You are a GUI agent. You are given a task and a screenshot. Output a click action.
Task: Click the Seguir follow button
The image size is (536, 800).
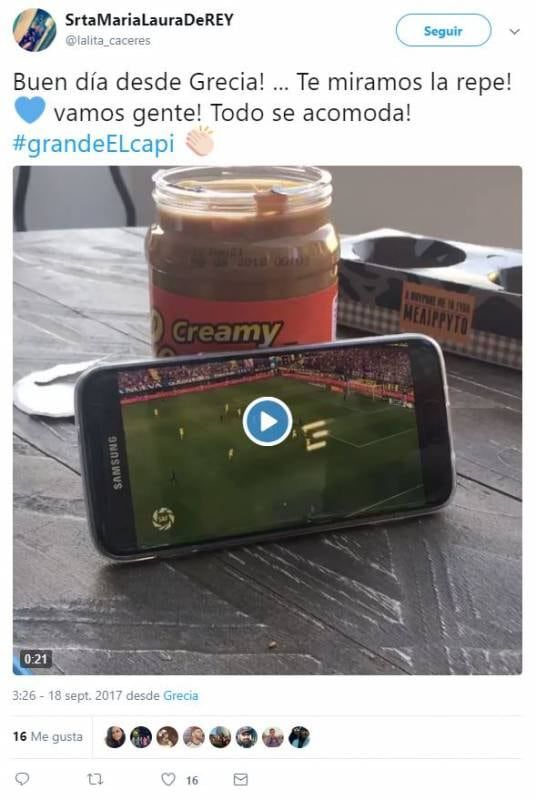[x=443, y=31]
